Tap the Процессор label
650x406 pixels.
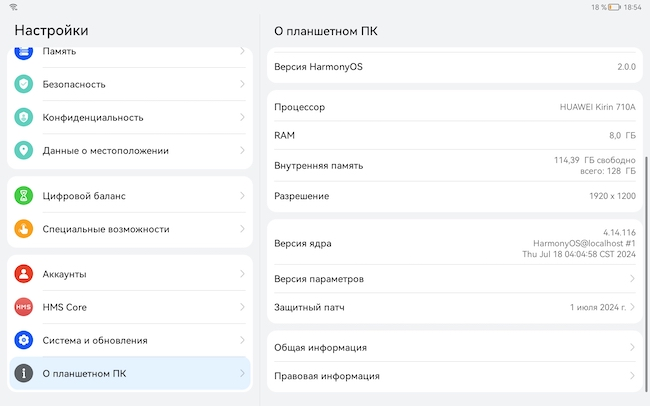(299, 107)
